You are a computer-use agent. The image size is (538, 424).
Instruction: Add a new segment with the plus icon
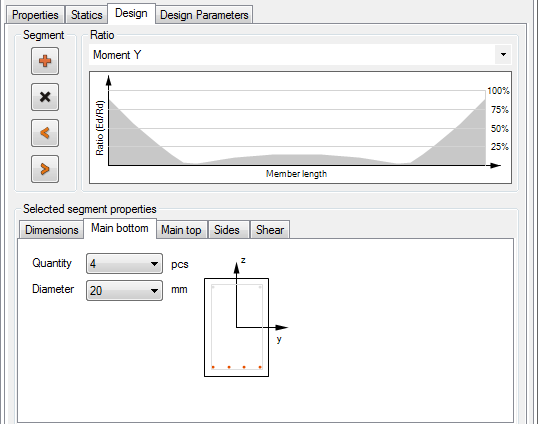click(x=45, y=61)
